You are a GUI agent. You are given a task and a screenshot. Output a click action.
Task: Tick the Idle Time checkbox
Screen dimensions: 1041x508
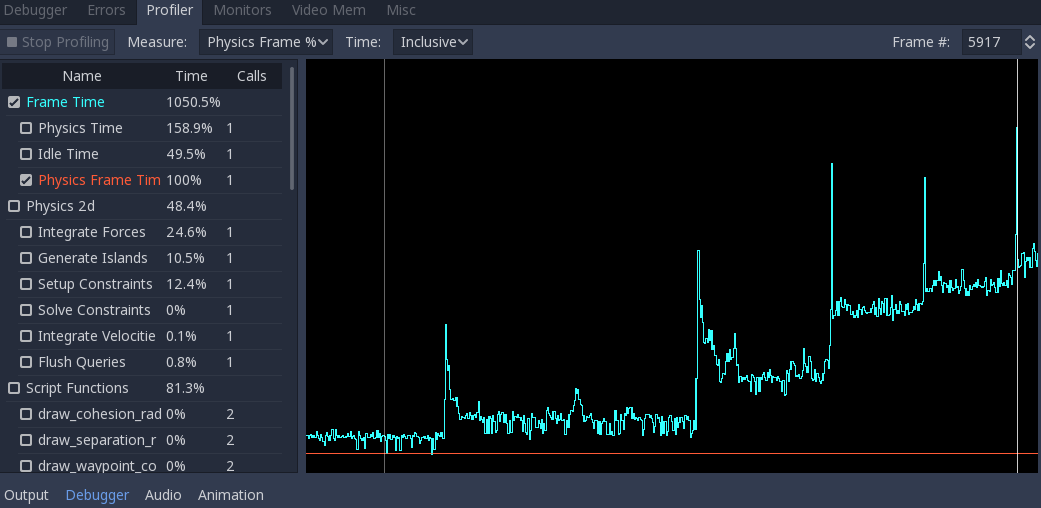click(x=26, y=154)
